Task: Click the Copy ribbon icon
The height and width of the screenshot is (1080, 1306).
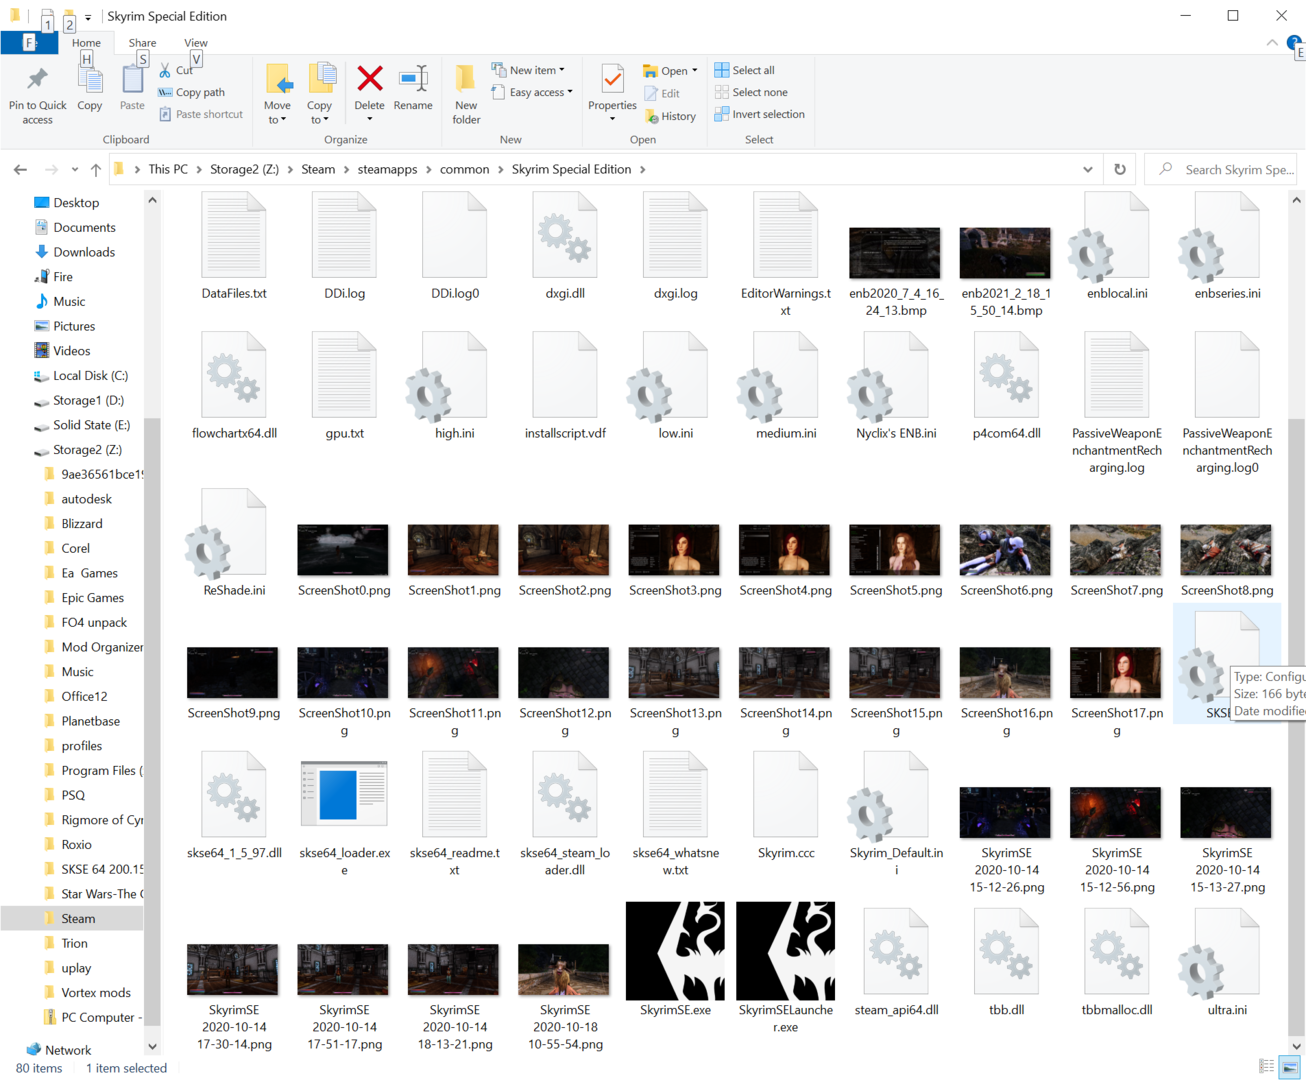Action: click(x=90, y=80)
